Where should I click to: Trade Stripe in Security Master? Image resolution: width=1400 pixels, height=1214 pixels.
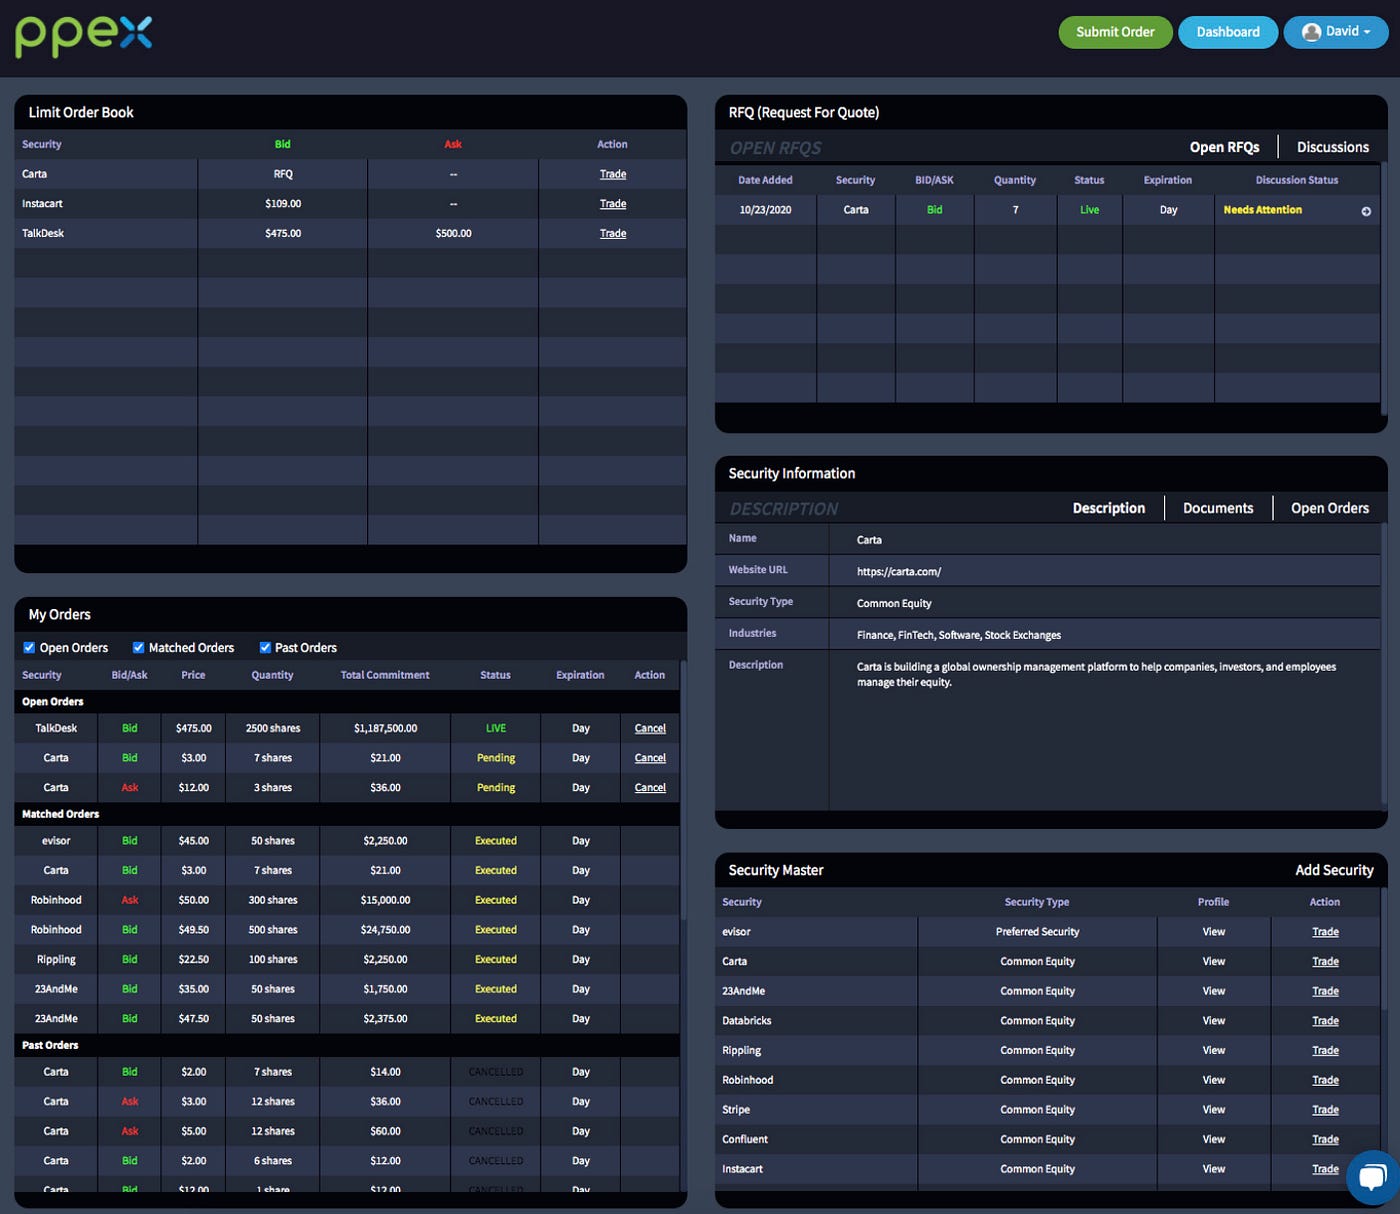coord(1325,1110)
